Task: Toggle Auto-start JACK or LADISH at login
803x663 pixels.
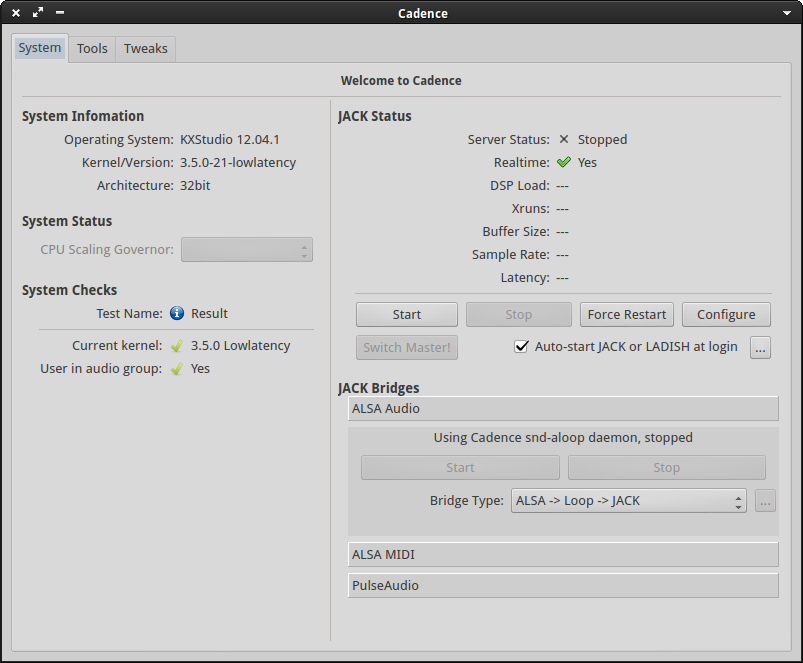Action: [x=521, y=347]
